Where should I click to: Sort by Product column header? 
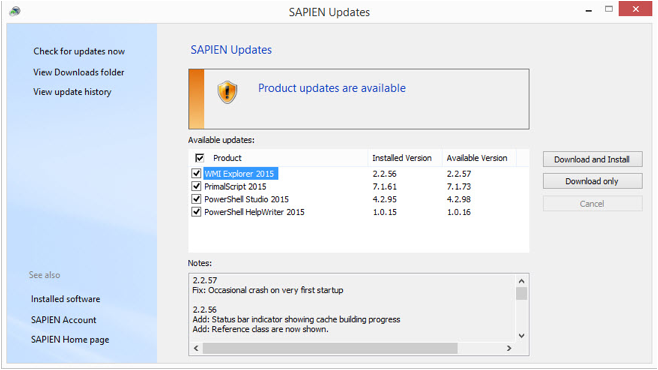227,158
